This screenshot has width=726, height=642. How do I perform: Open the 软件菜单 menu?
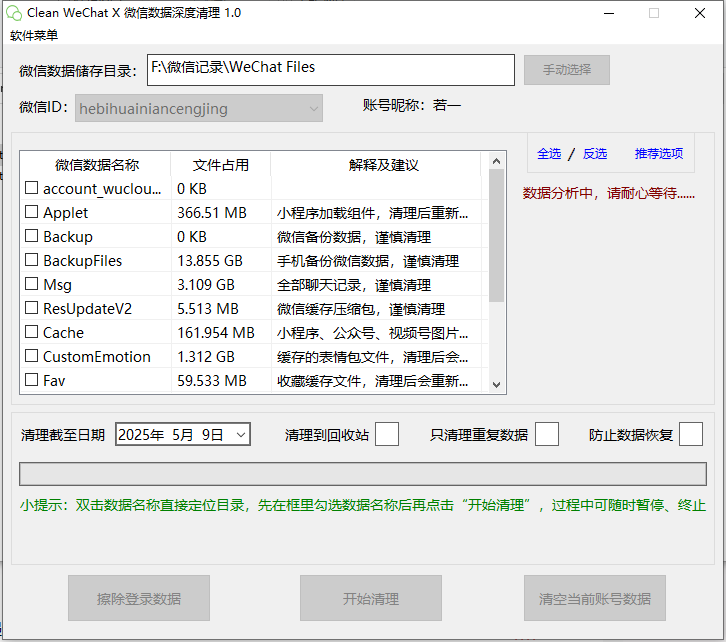pos(34,35)
